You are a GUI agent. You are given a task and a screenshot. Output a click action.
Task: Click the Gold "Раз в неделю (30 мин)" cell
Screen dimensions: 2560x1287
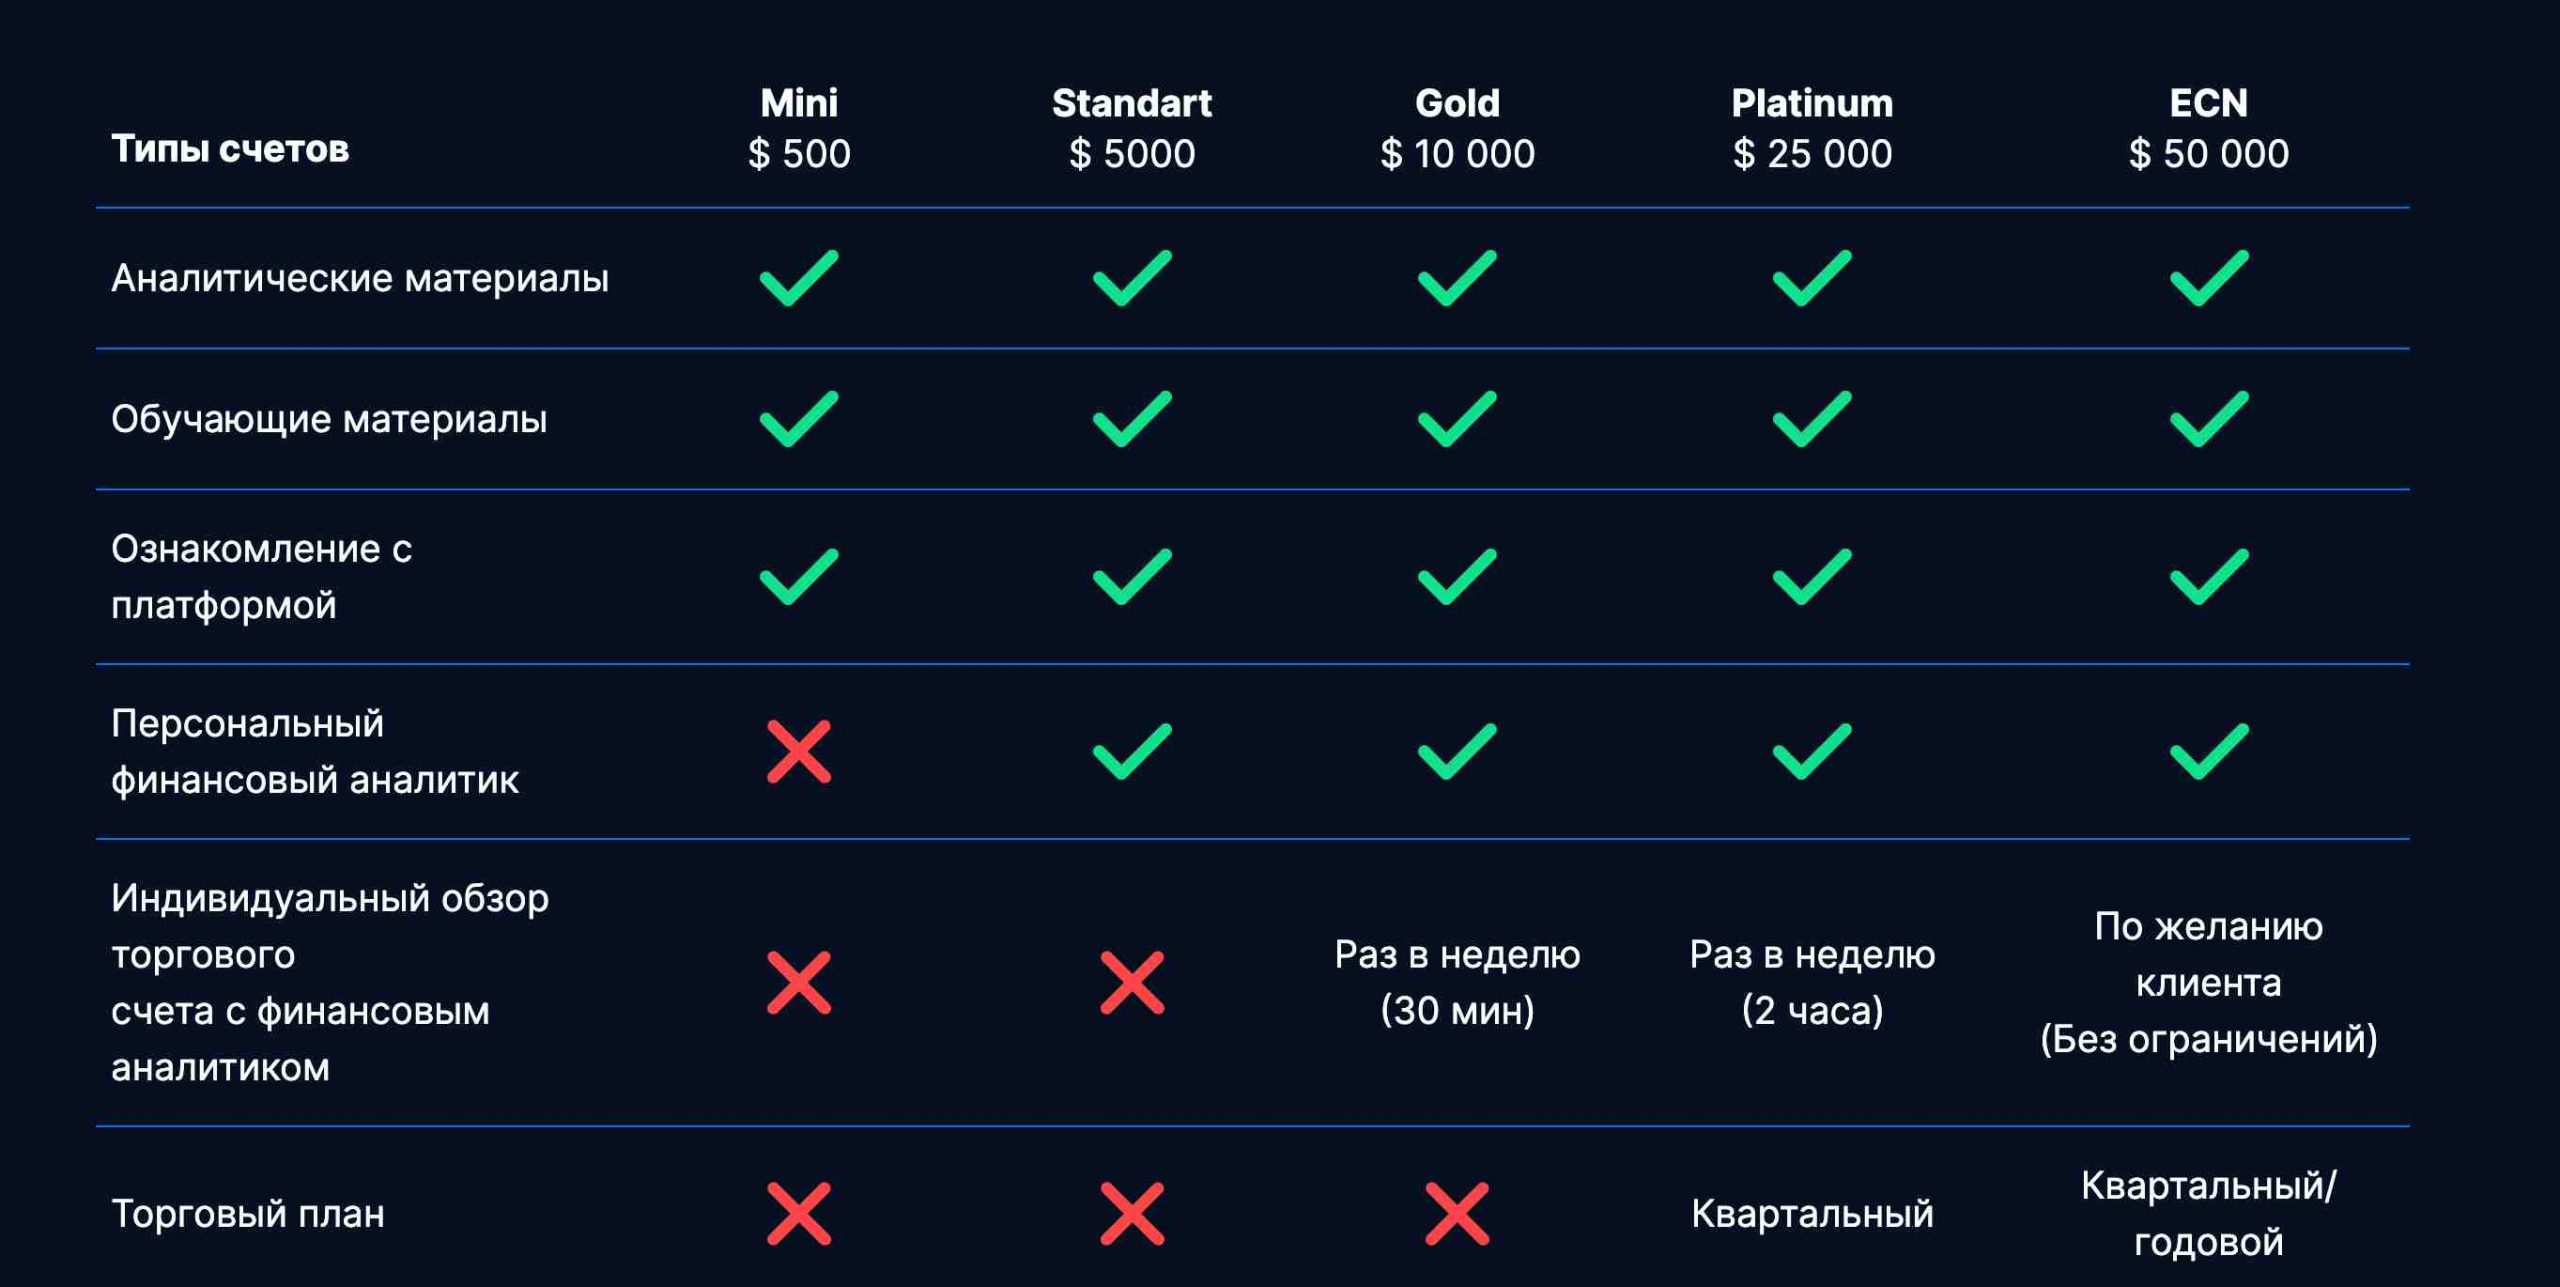pyautogui.click(x=1456, y=982)
